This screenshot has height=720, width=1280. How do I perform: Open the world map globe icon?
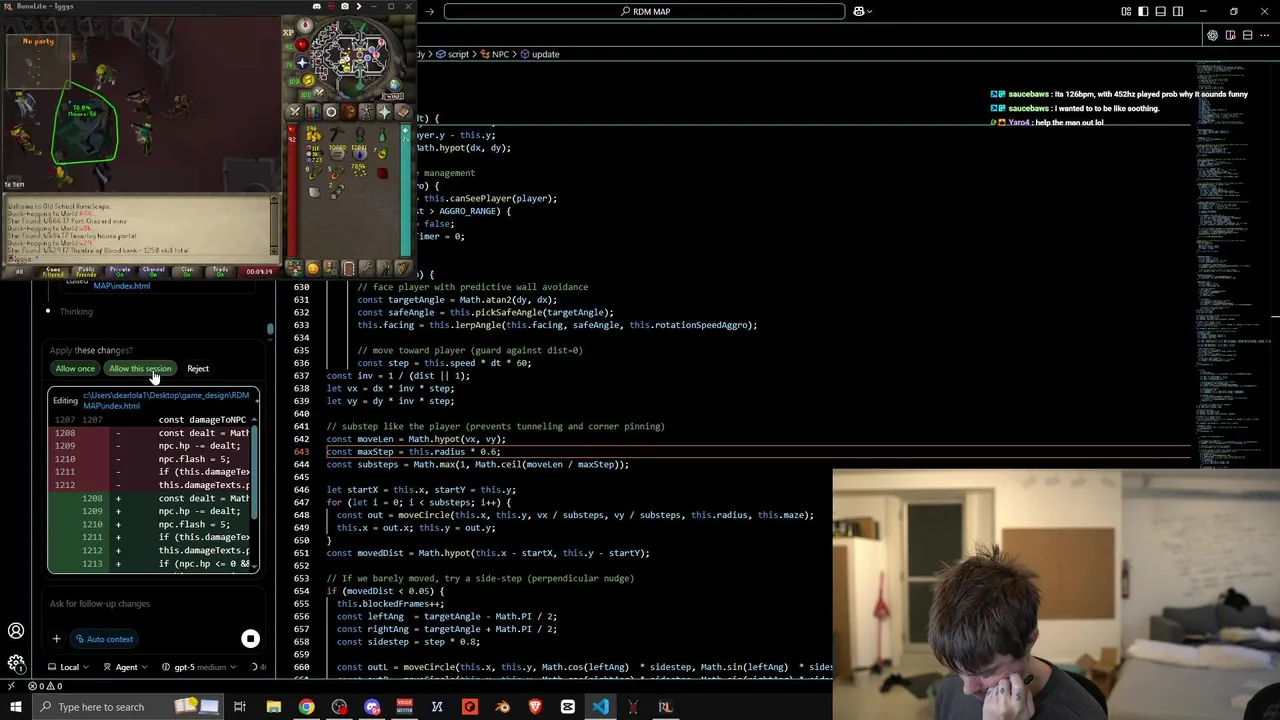[x=395, y=84]
